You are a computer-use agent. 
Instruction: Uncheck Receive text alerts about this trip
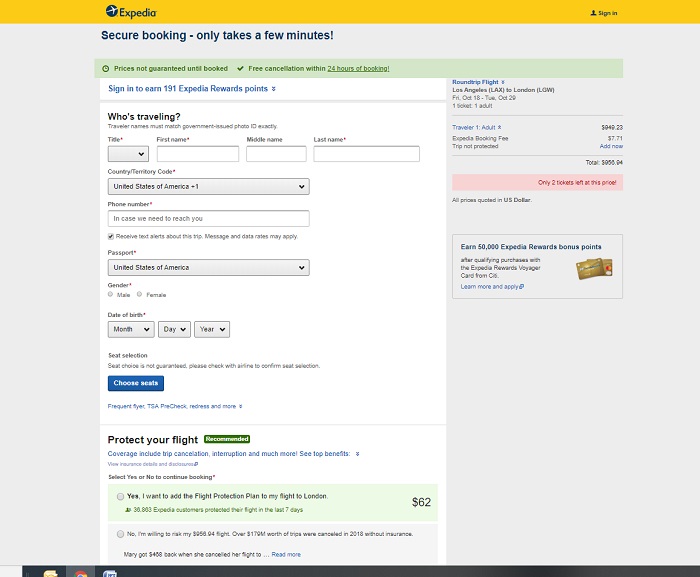point(111,237)
